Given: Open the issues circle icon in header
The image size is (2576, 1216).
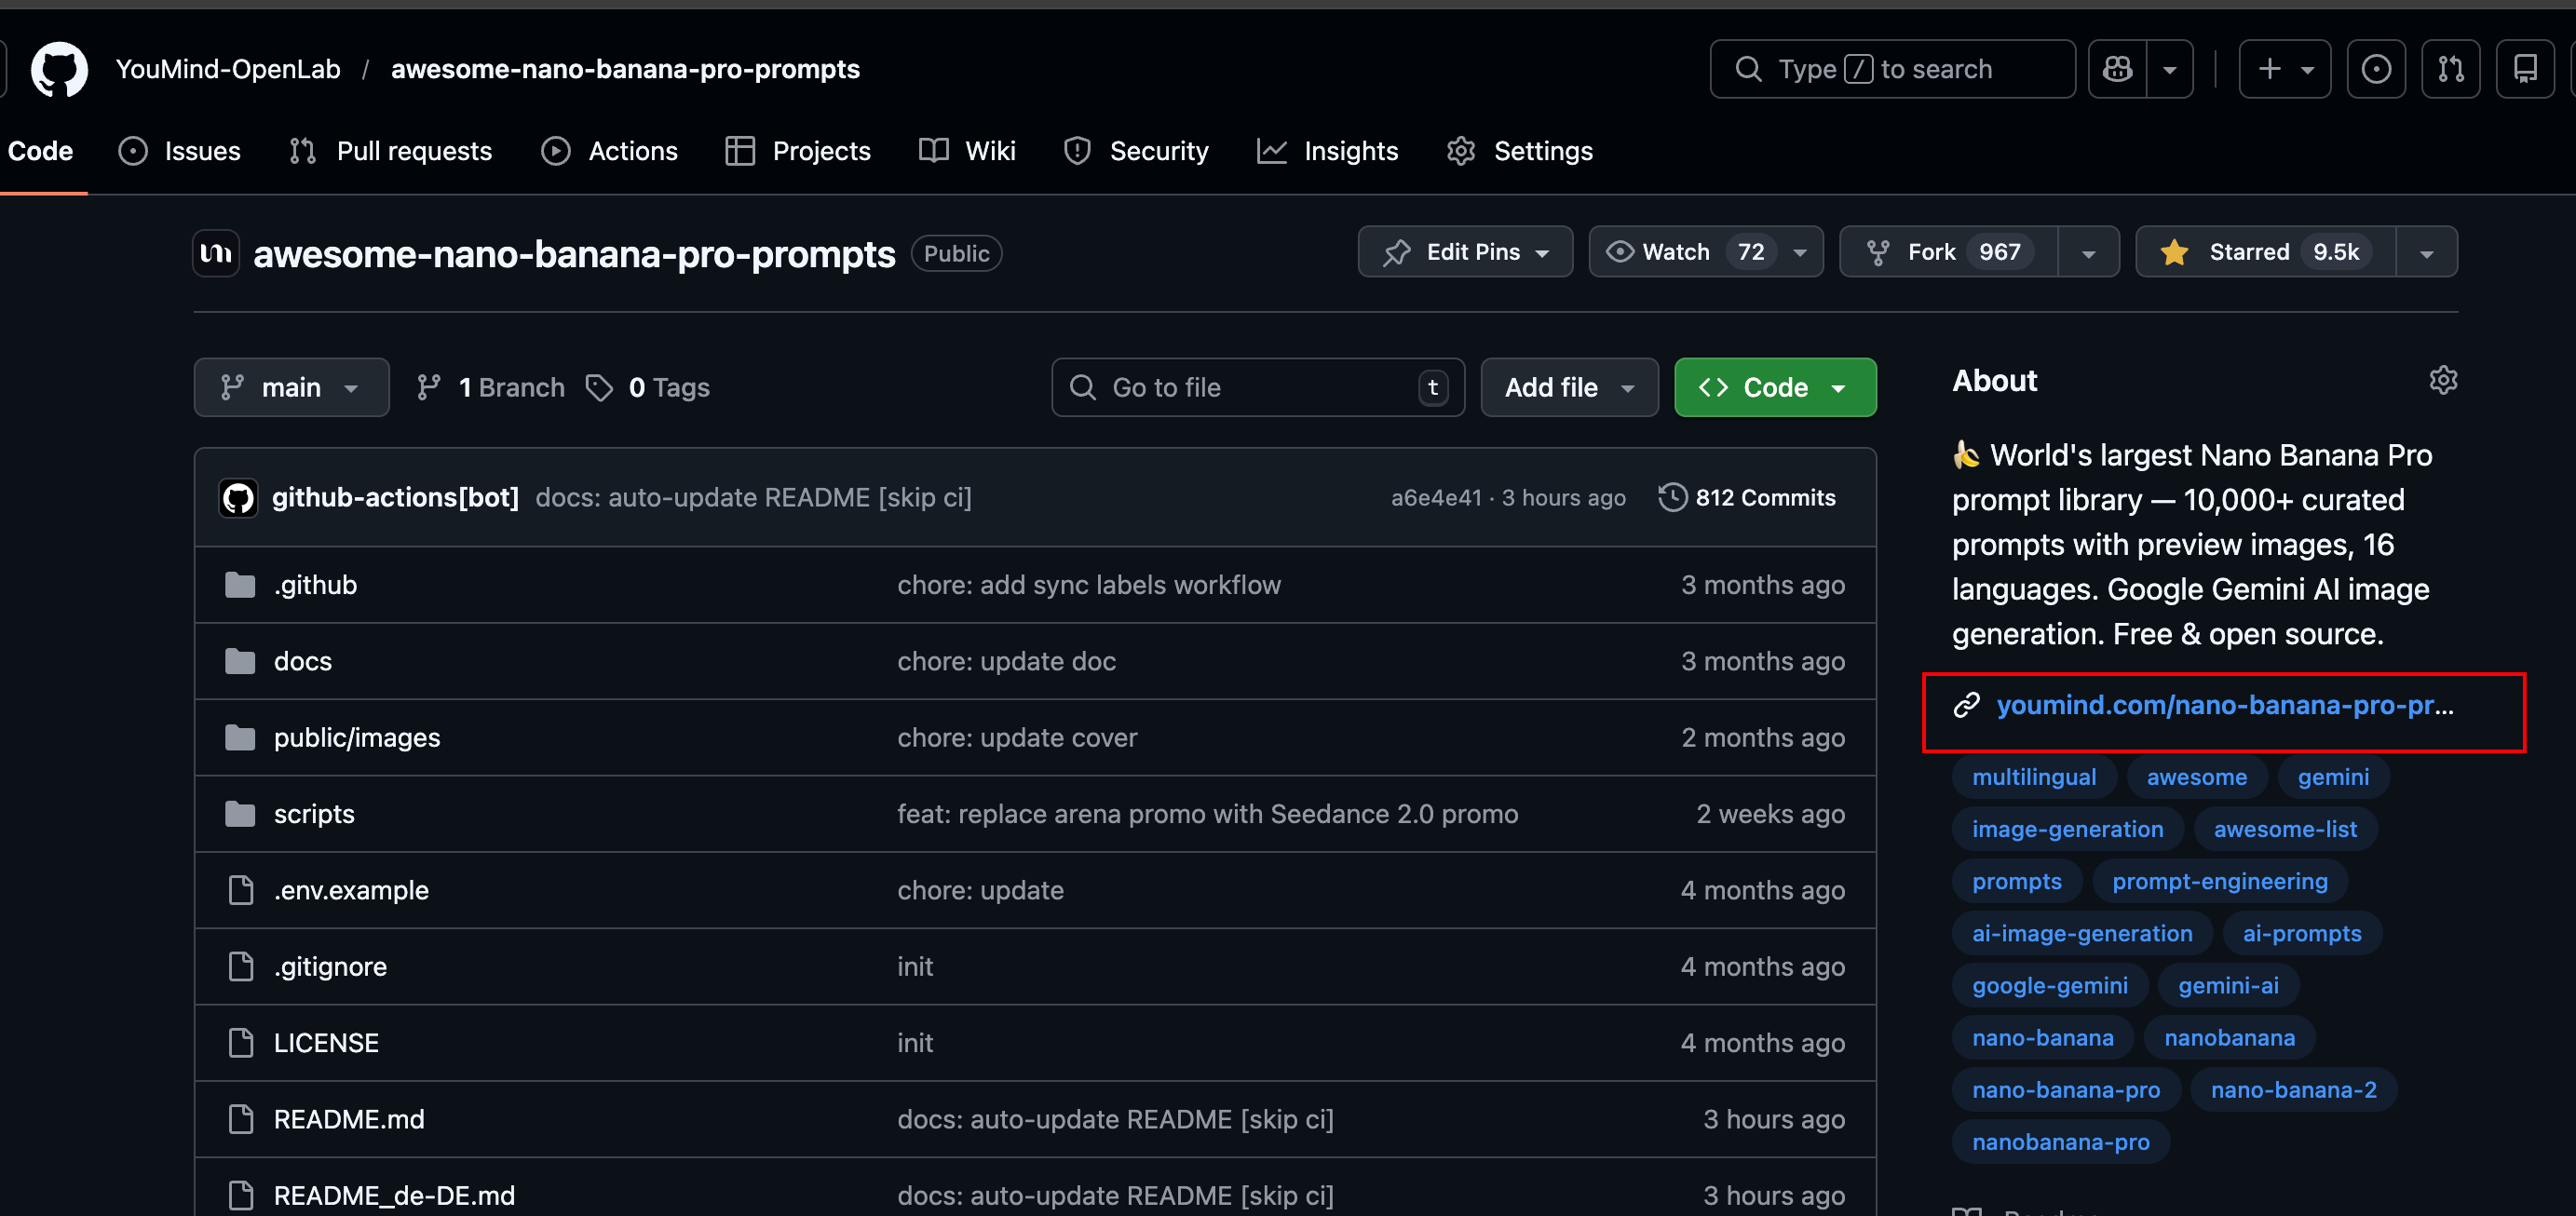Looking at the screenshot, I should point(2376,69).
